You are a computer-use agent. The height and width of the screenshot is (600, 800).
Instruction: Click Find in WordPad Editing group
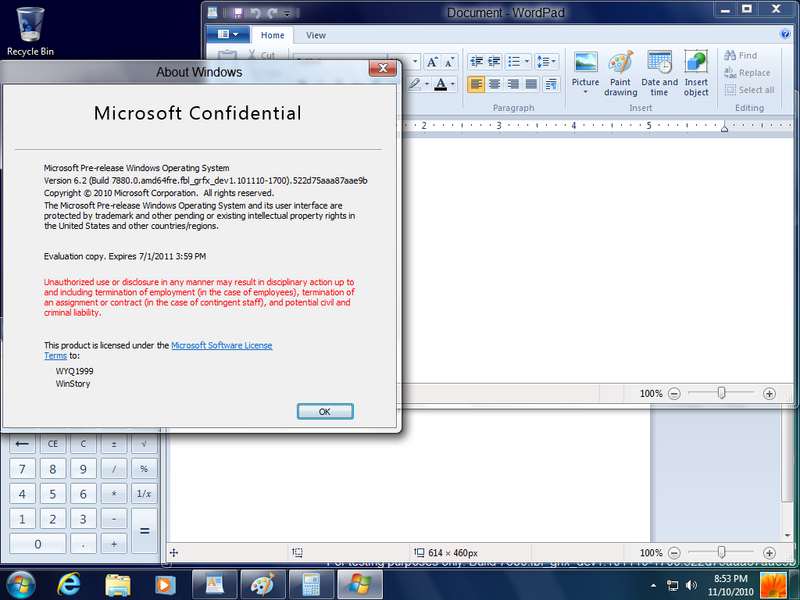click(741, 55)
